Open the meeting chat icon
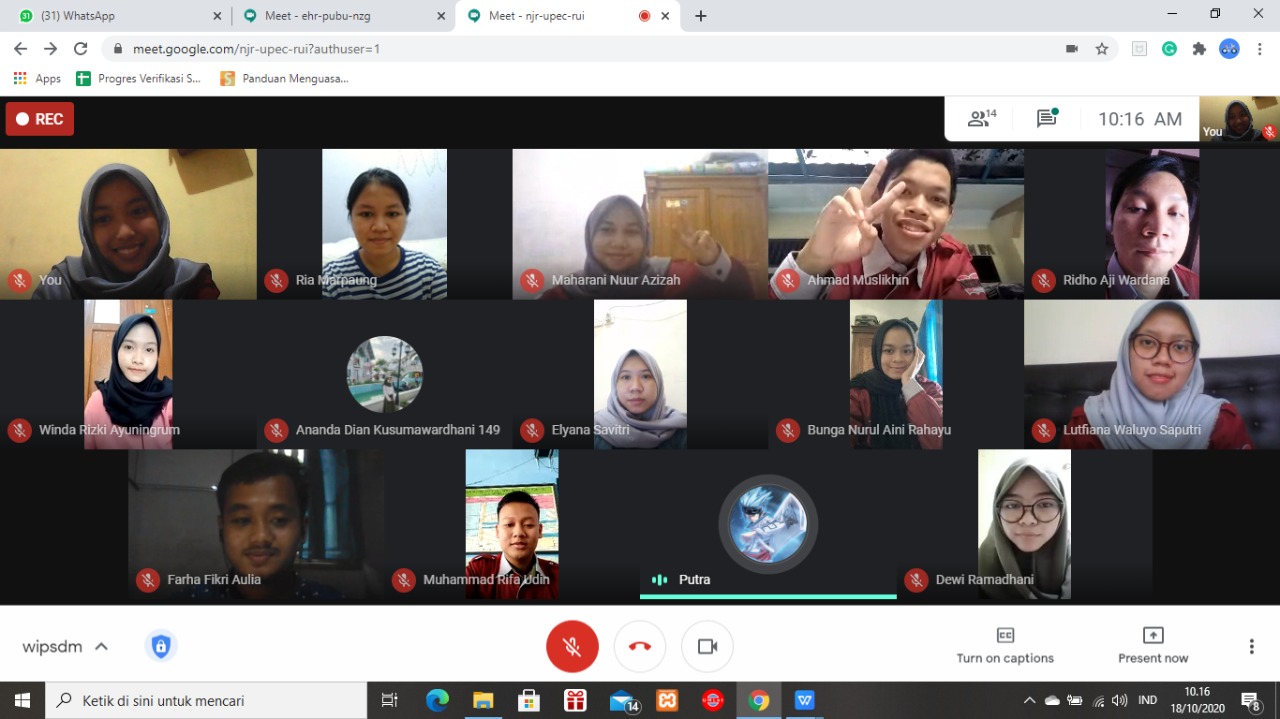Image resolution: width=1280 pixels, height=719 pixels. pos(1047,119)
